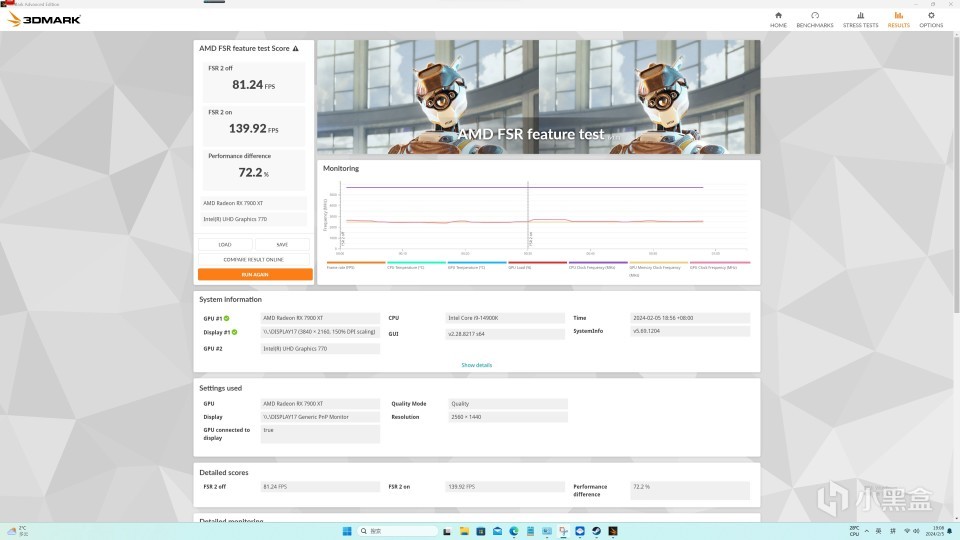Open Microsoft Store from taskbar
This screenshot has width=960, height=540.
pyautogui.click(x=481, y=531)
